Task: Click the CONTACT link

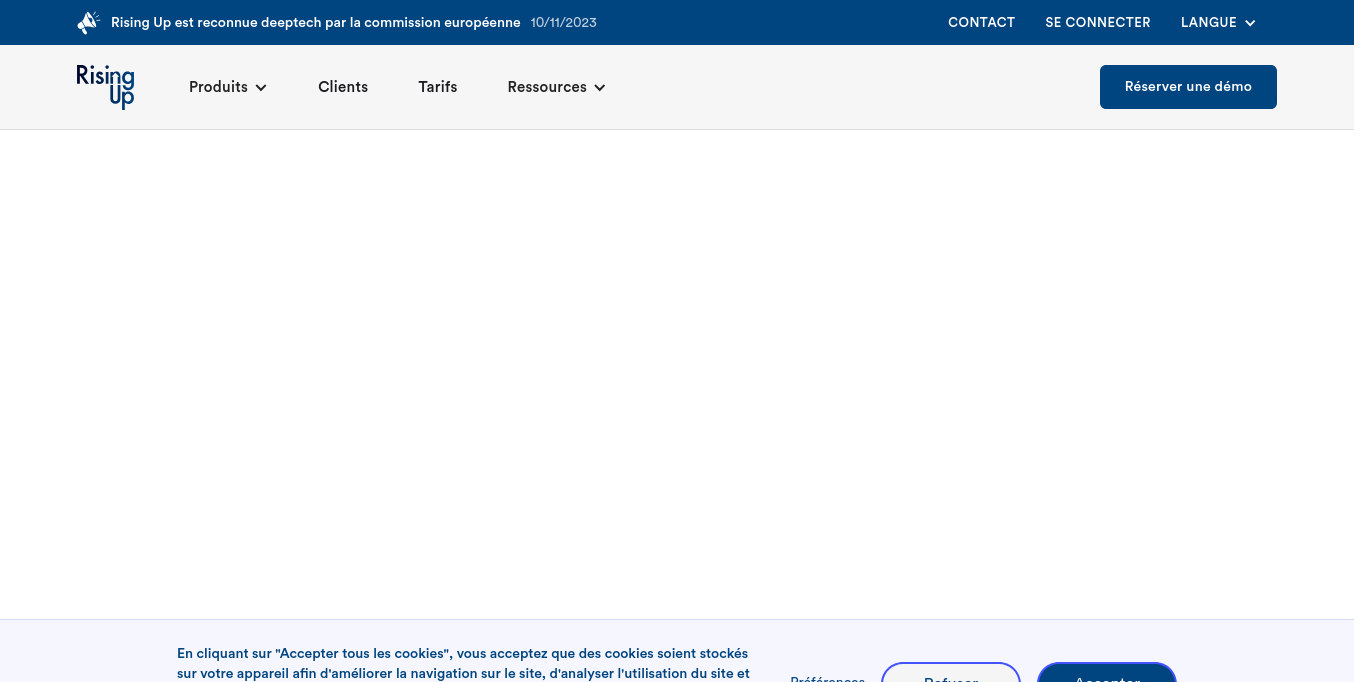Action: tap(981, 22)
